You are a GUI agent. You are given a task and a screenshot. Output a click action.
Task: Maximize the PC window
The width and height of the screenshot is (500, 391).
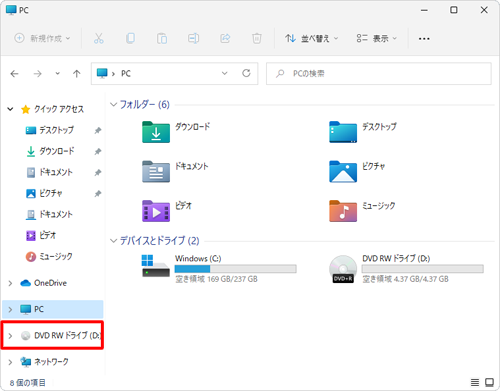454,10
